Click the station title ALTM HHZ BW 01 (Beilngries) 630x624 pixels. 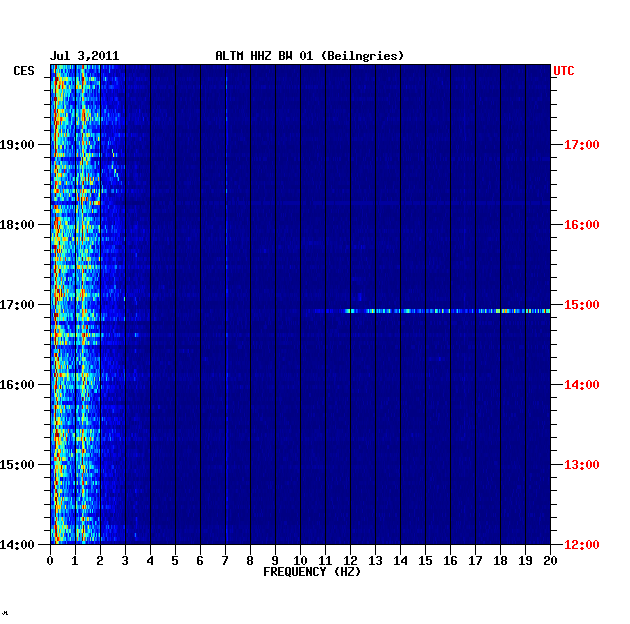(x=309, y=56)
